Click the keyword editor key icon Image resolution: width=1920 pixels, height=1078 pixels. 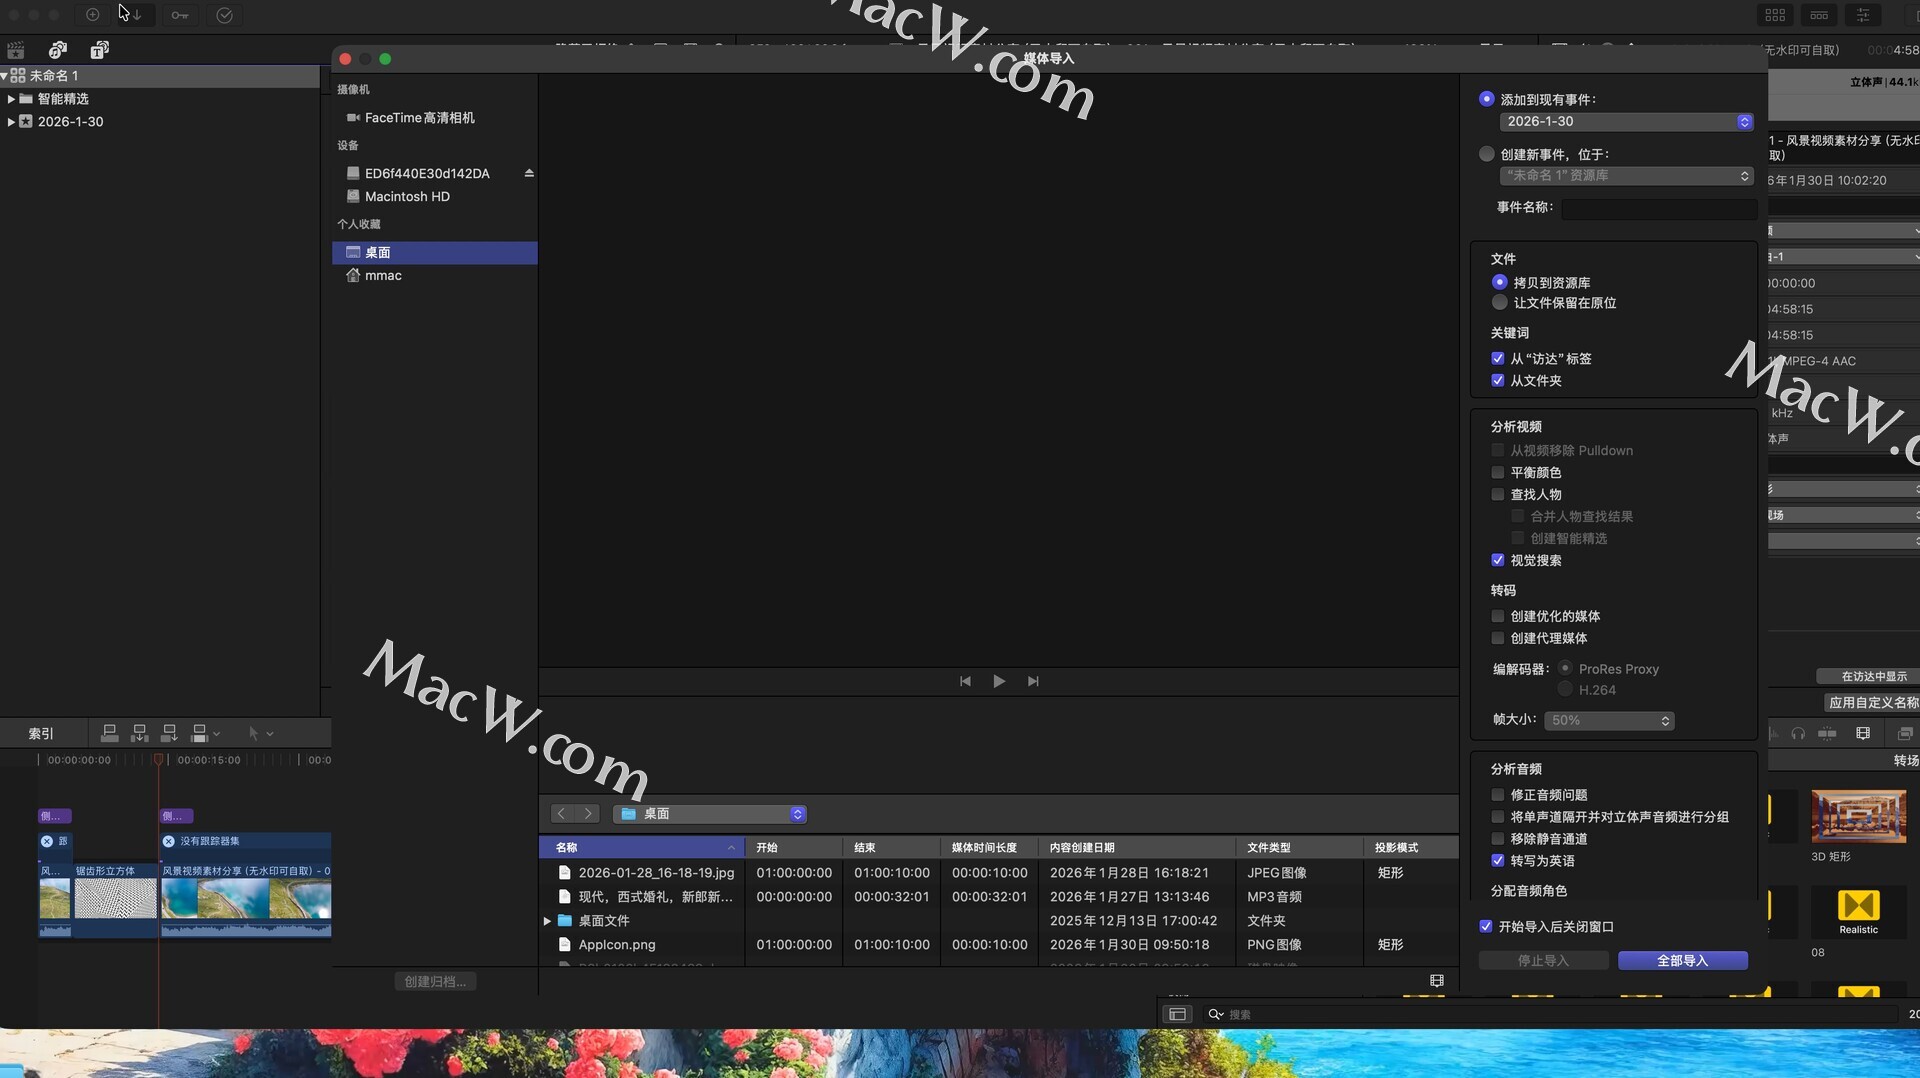180,15
